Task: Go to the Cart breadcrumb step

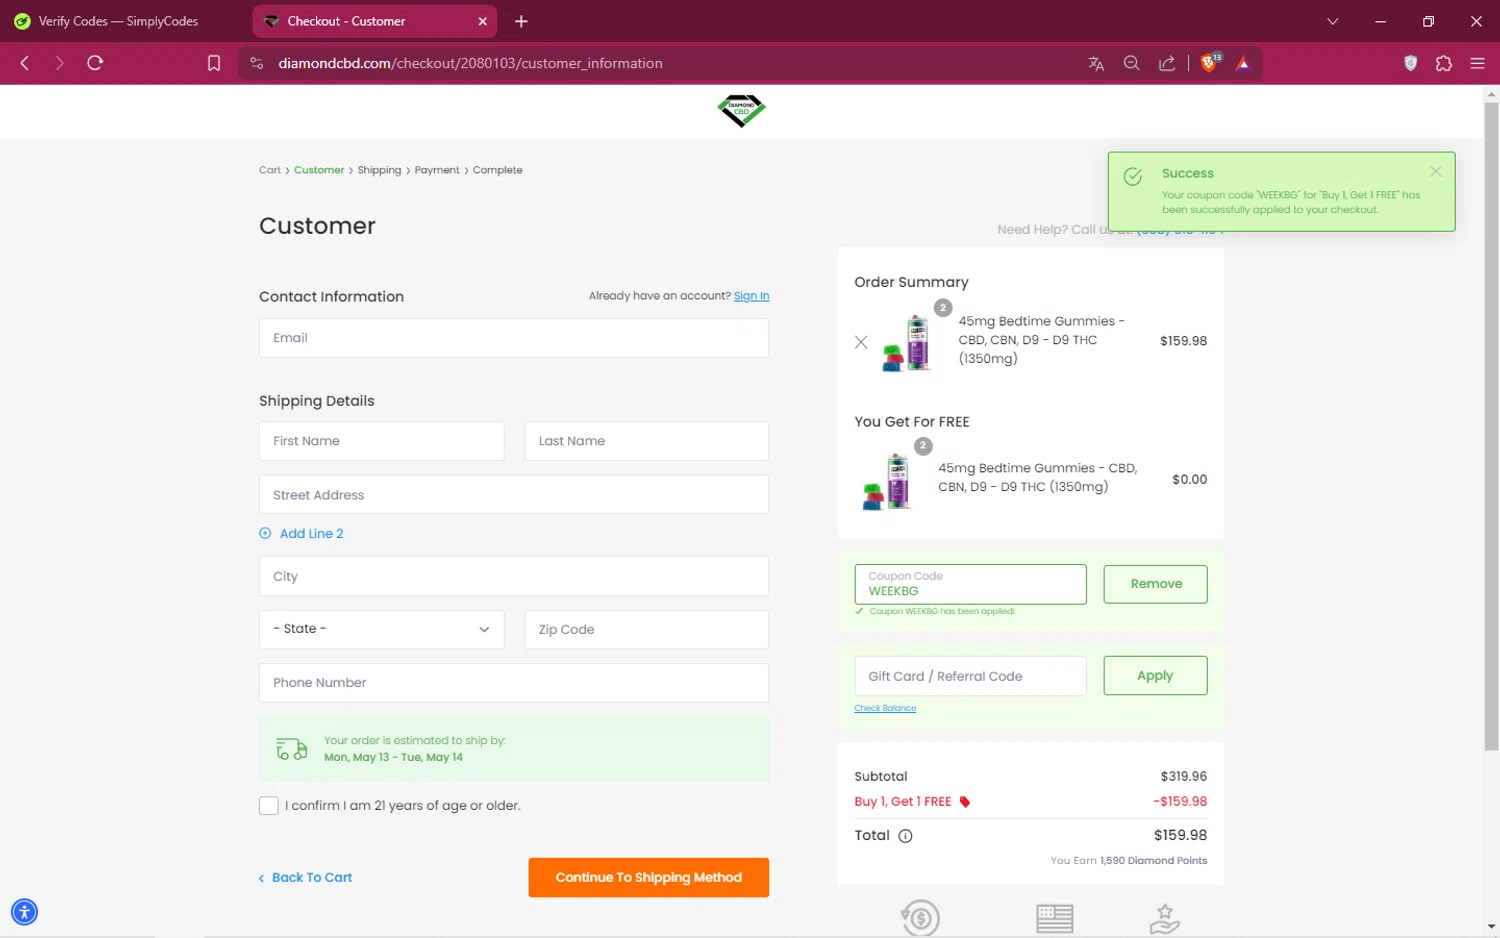Action: pos(270,170)
